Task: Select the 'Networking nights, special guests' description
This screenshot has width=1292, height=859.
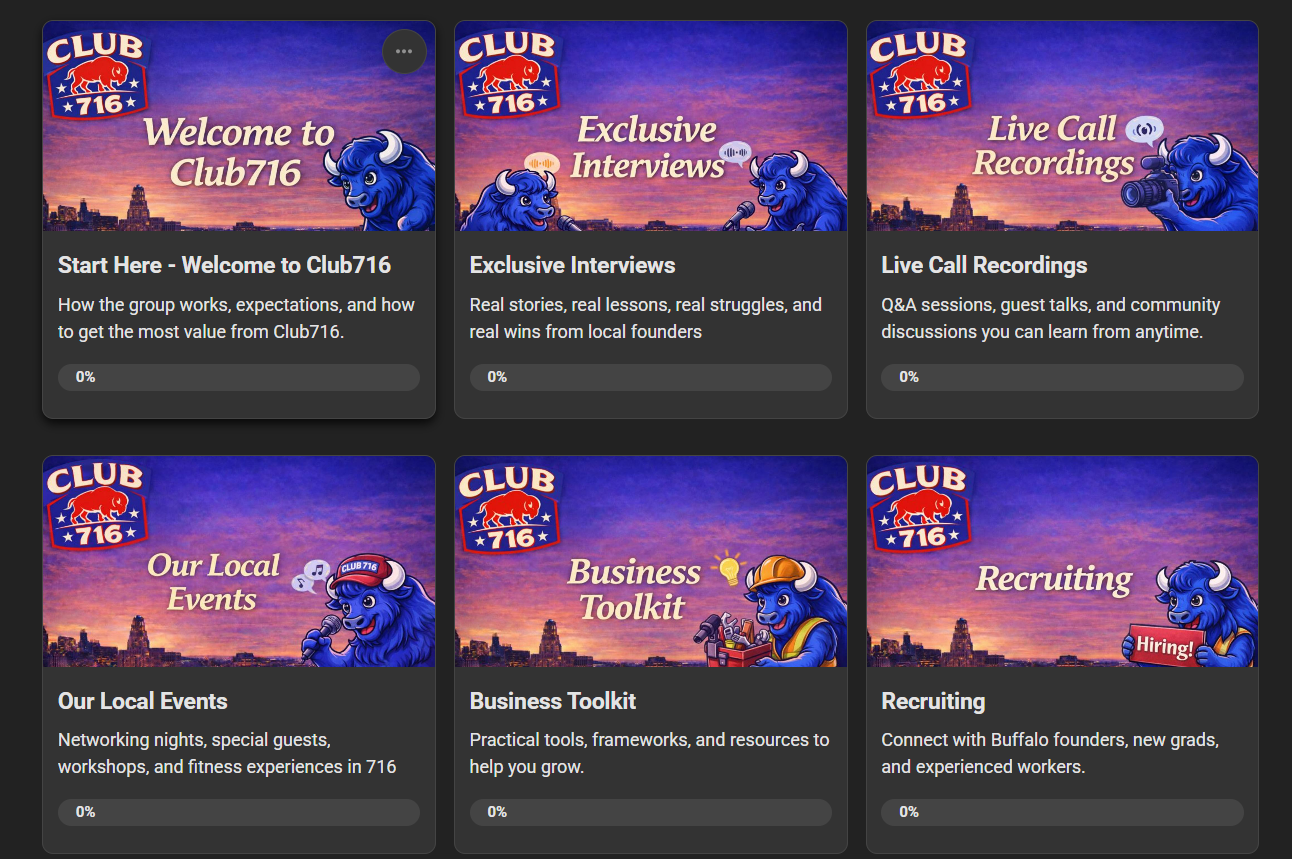Action: [x=227, y=753]
